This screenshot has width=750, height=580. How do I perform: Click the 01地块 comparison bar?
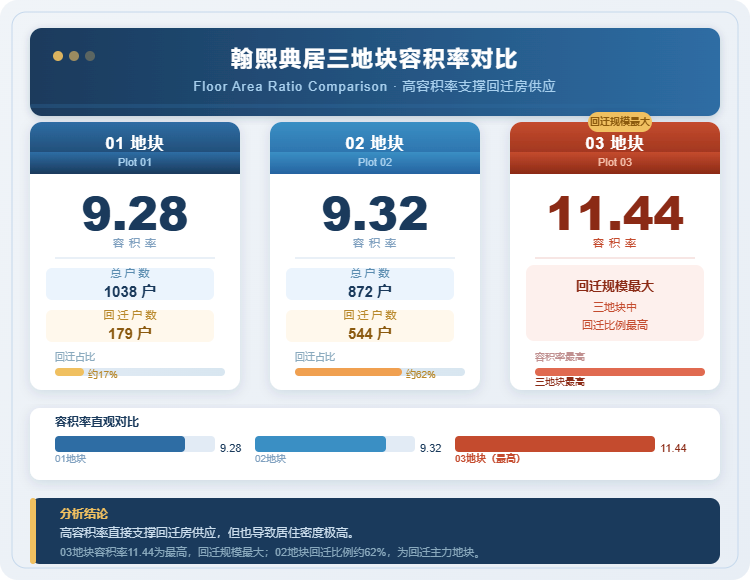tap(135, 444)
